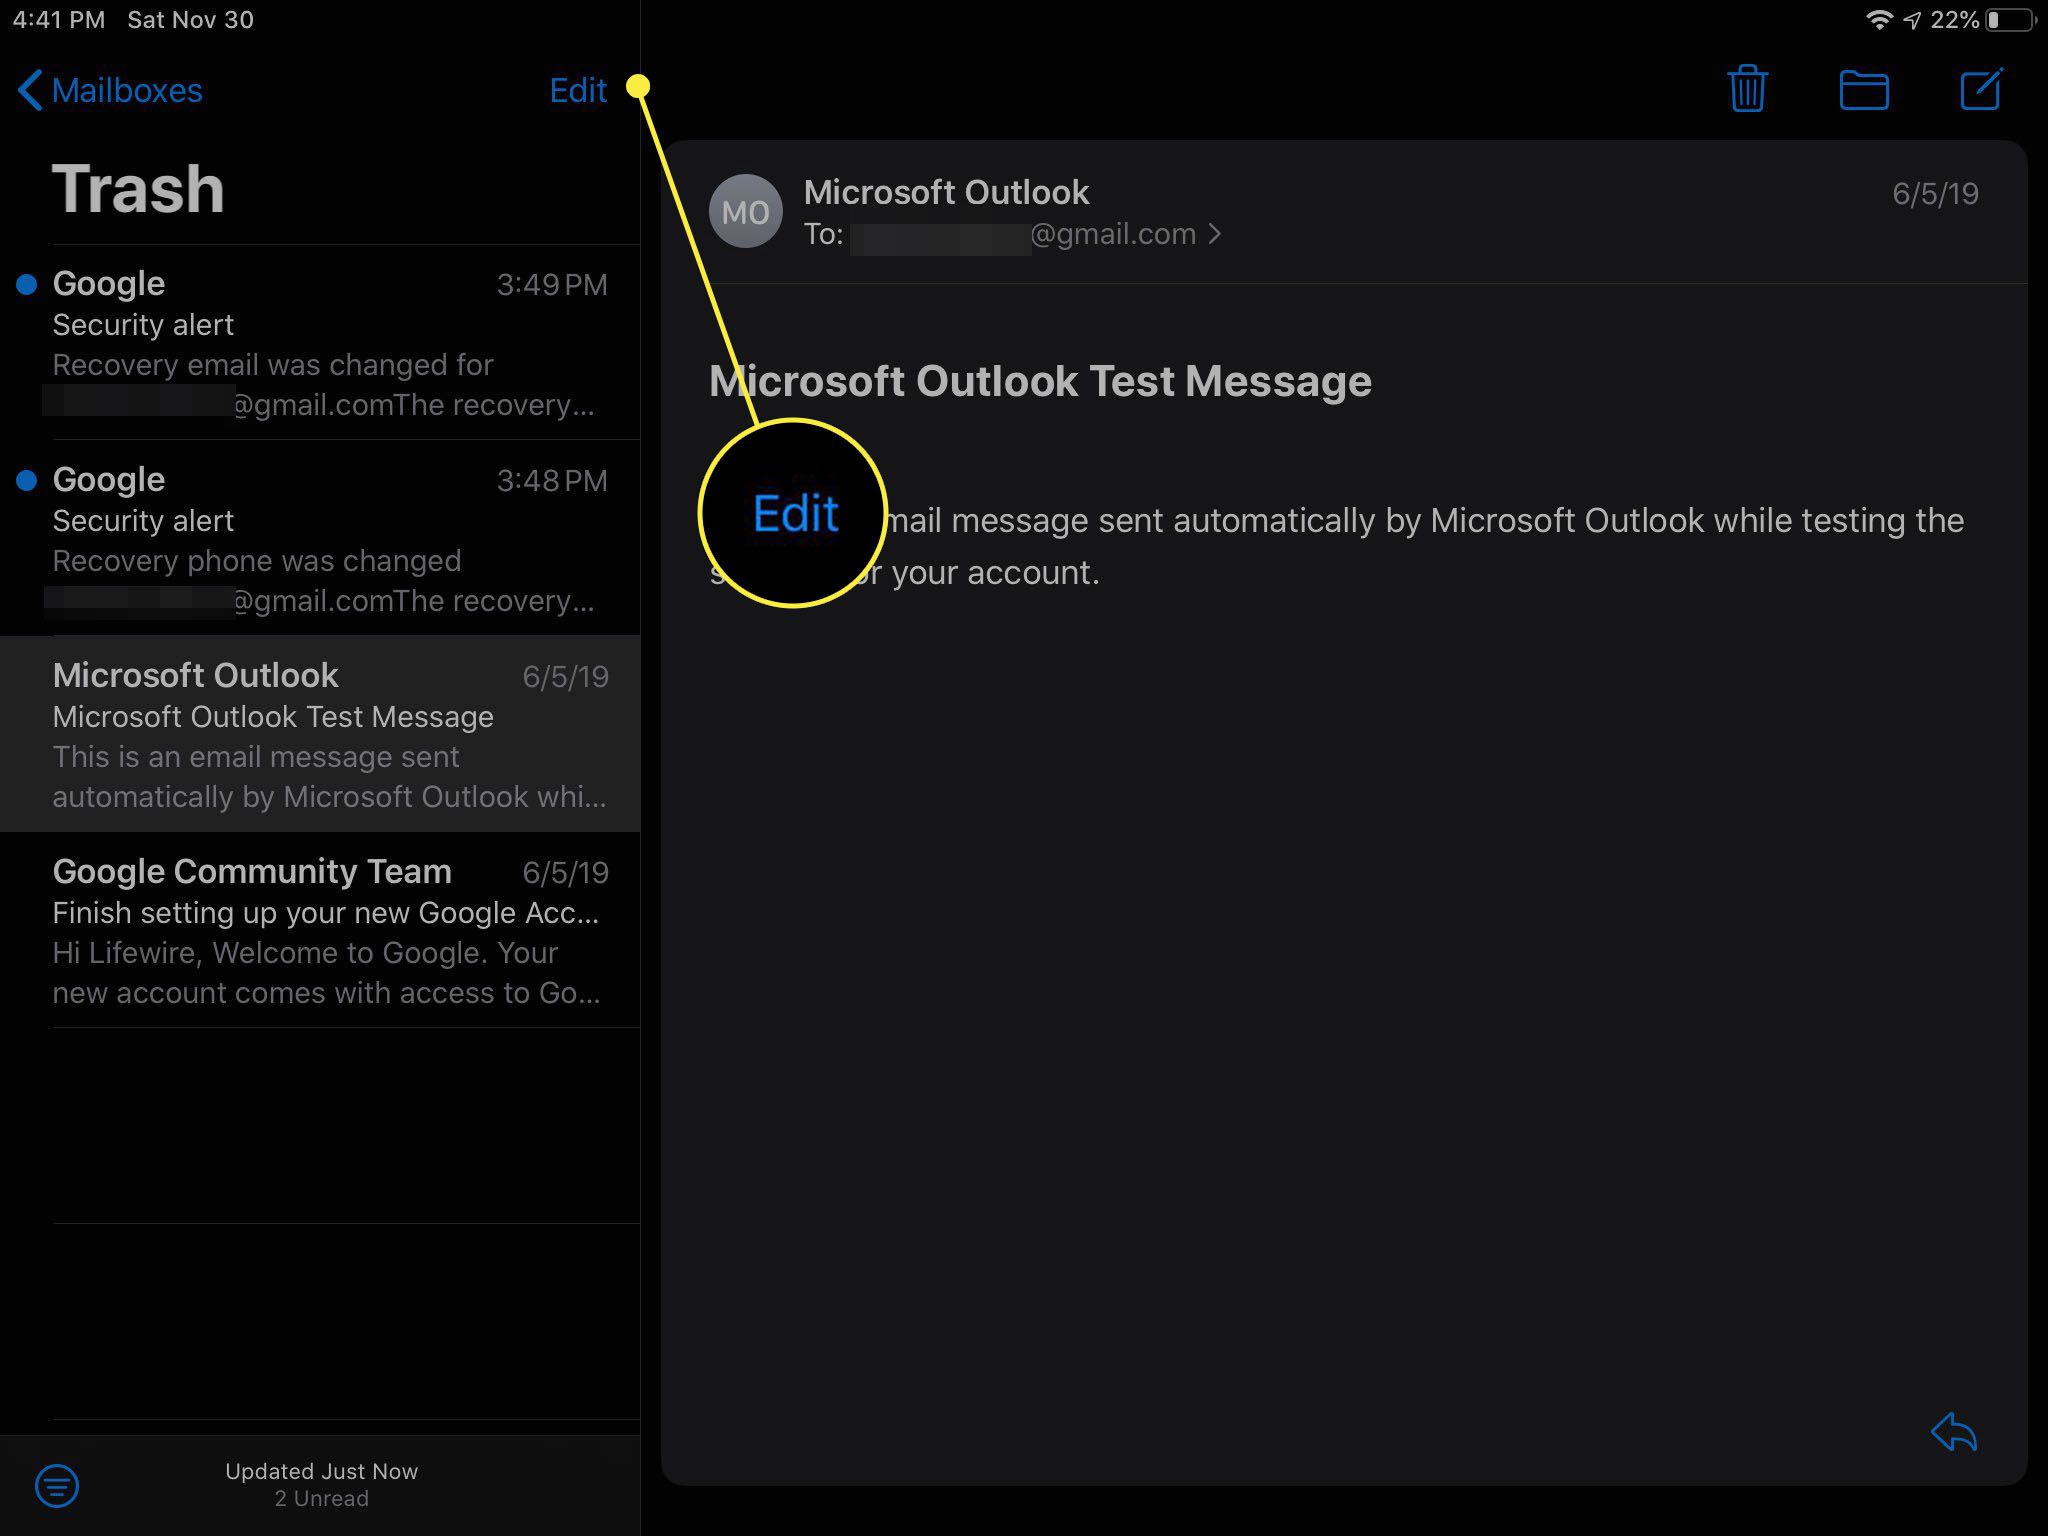2048x1536 pixels.
Task: Tap the battery indicator in status bar
Action: 2010,20
